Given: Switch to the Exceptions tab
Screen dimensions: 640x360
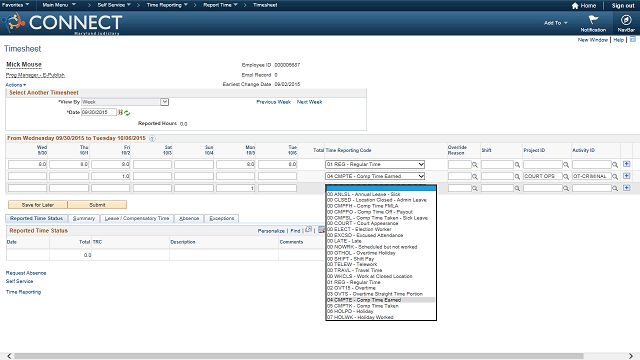Looking at the screenshot, I should point(222,218).
